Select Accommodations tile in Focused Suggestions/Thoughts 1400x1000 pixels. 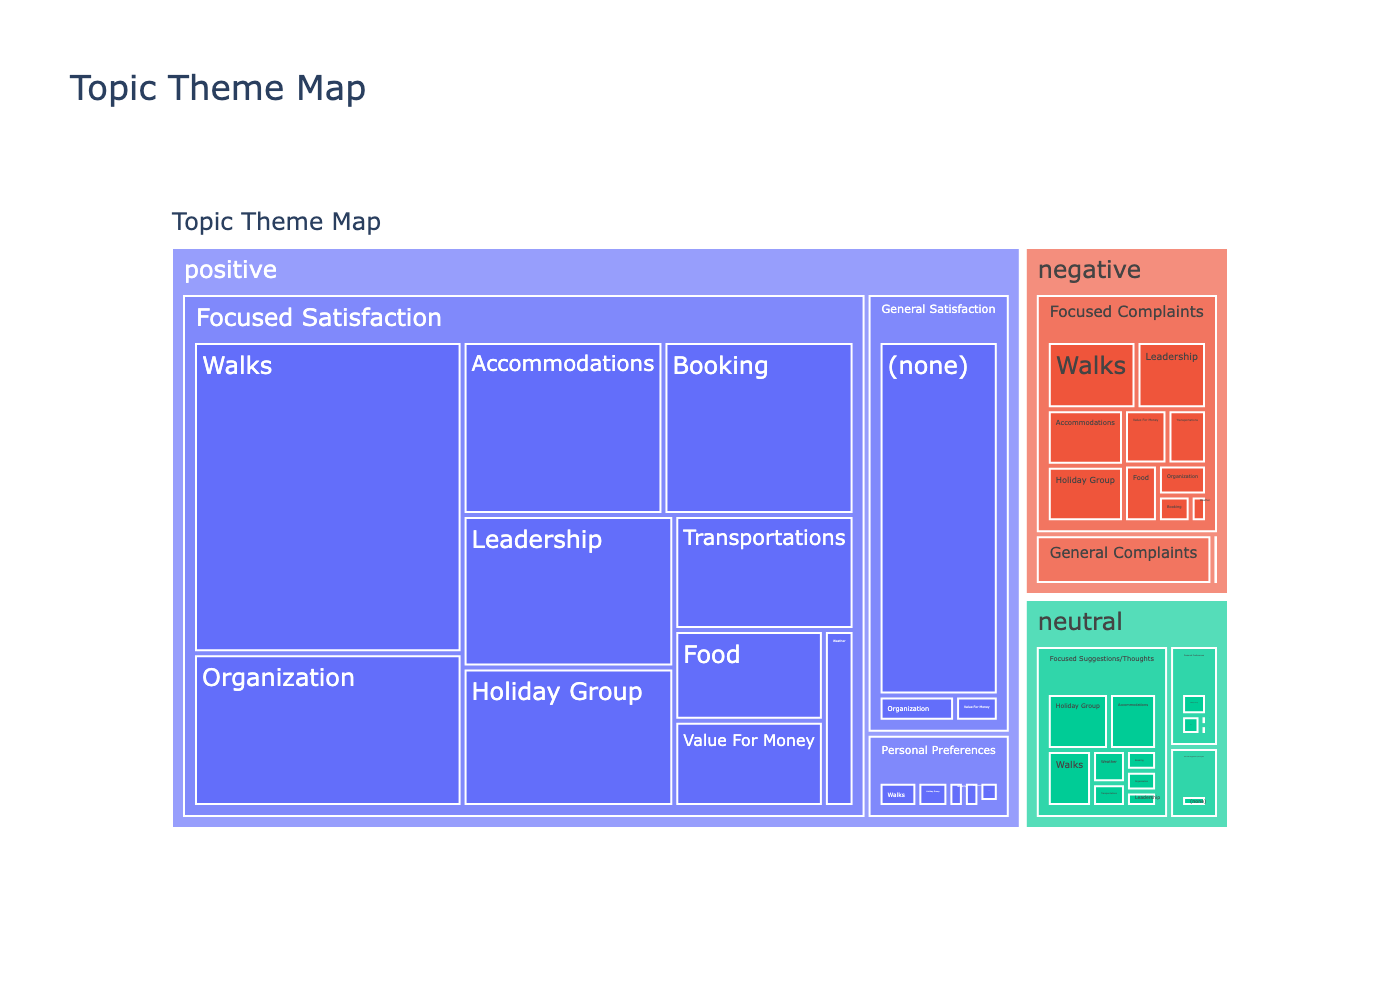(1133, 721)
